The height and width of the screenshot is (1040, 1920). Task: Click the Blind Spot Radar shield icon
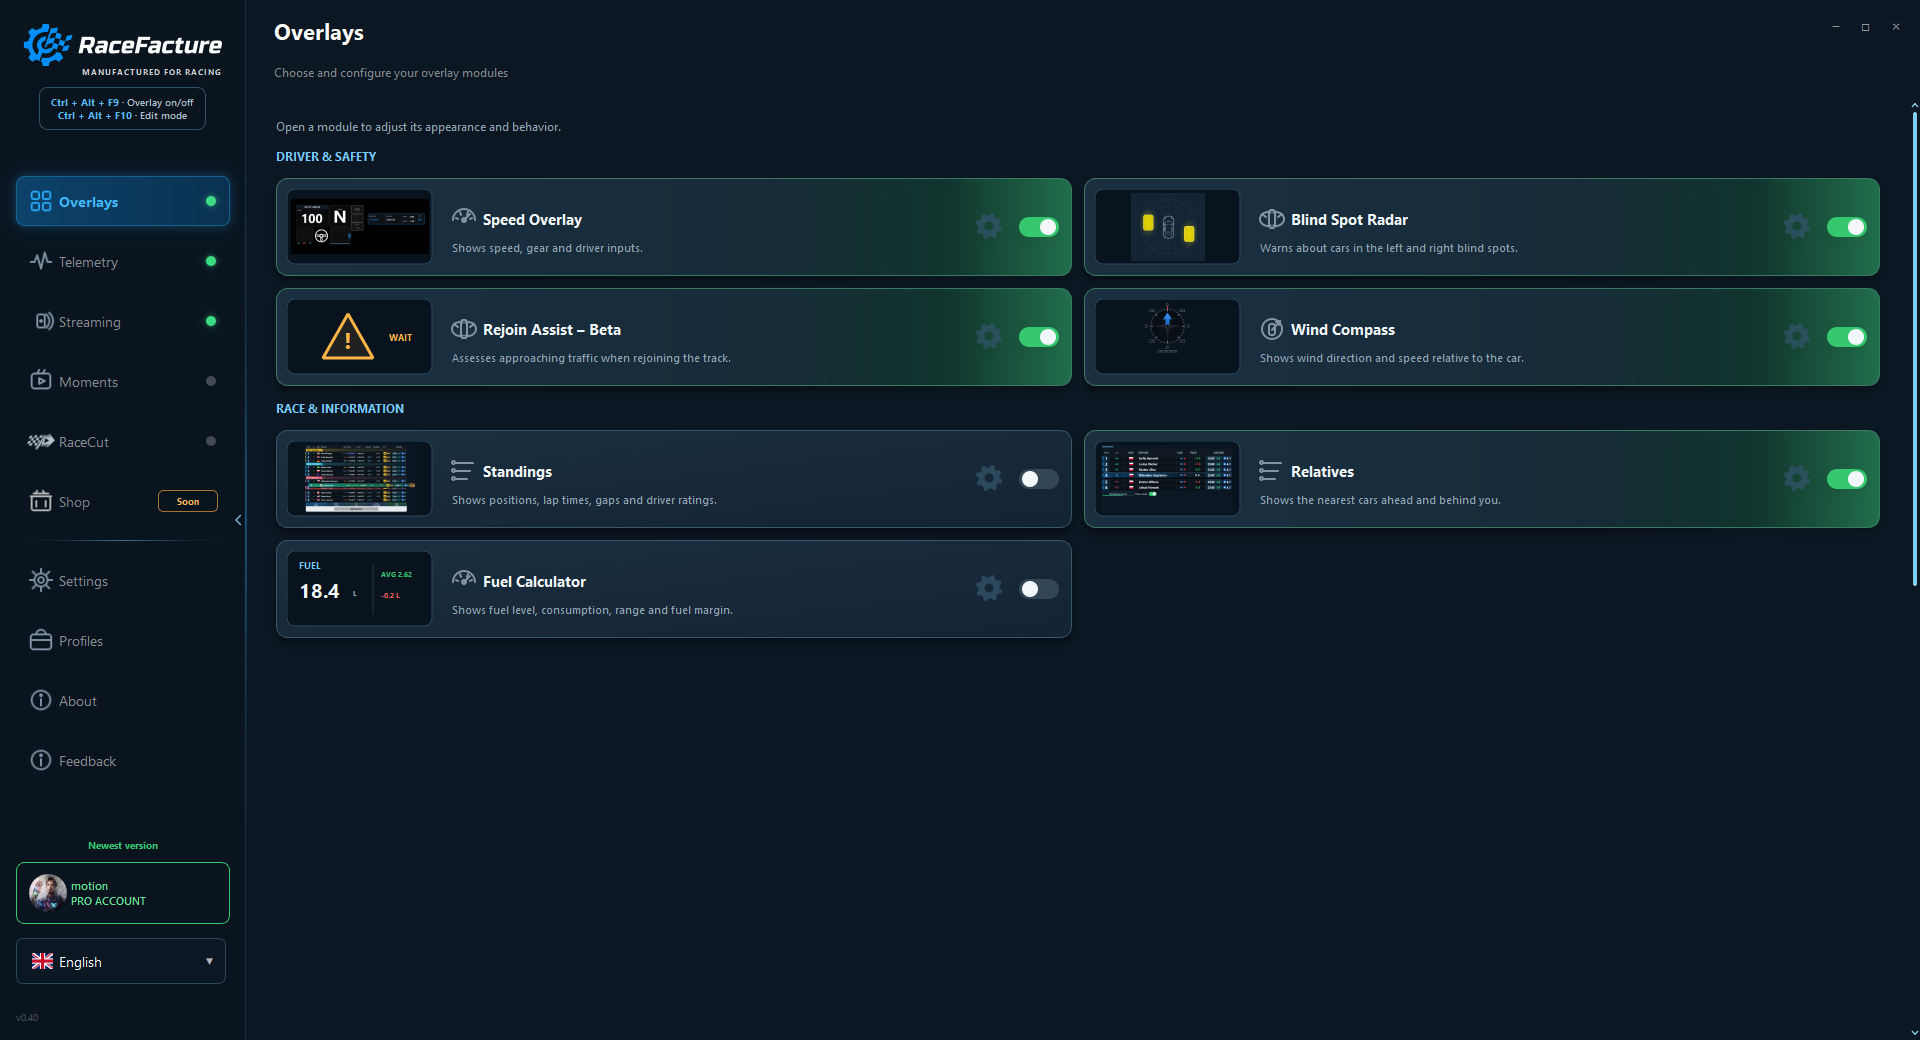[1271, 219]
